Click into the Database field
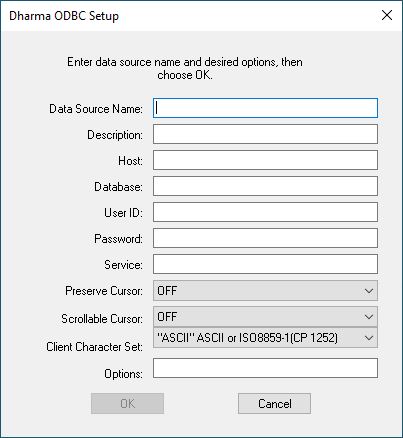Viewport: 403px width, 438px height. tap(265, 186)
